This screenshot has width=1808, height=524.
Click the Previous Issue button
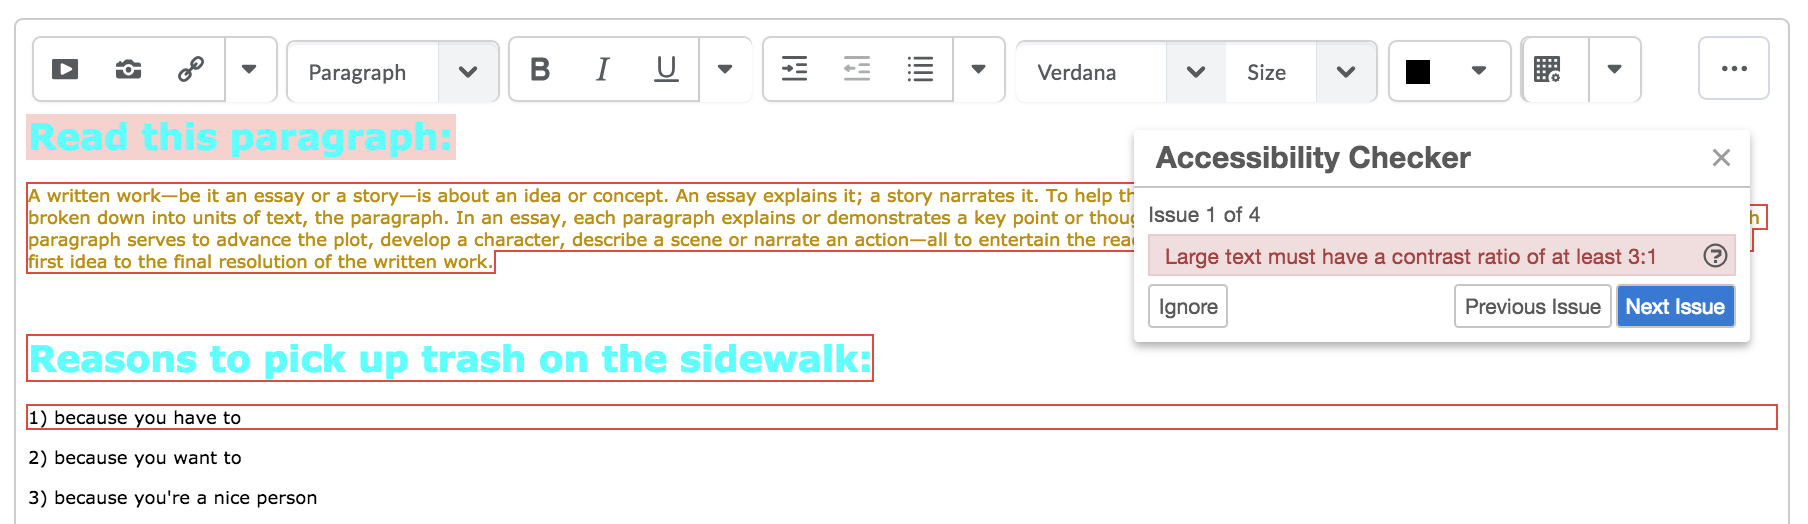point(1532,307)
